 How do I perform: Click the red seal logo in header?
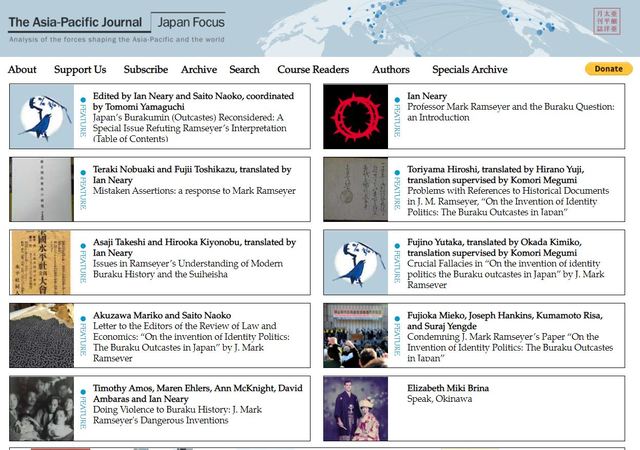click(607, 21)
